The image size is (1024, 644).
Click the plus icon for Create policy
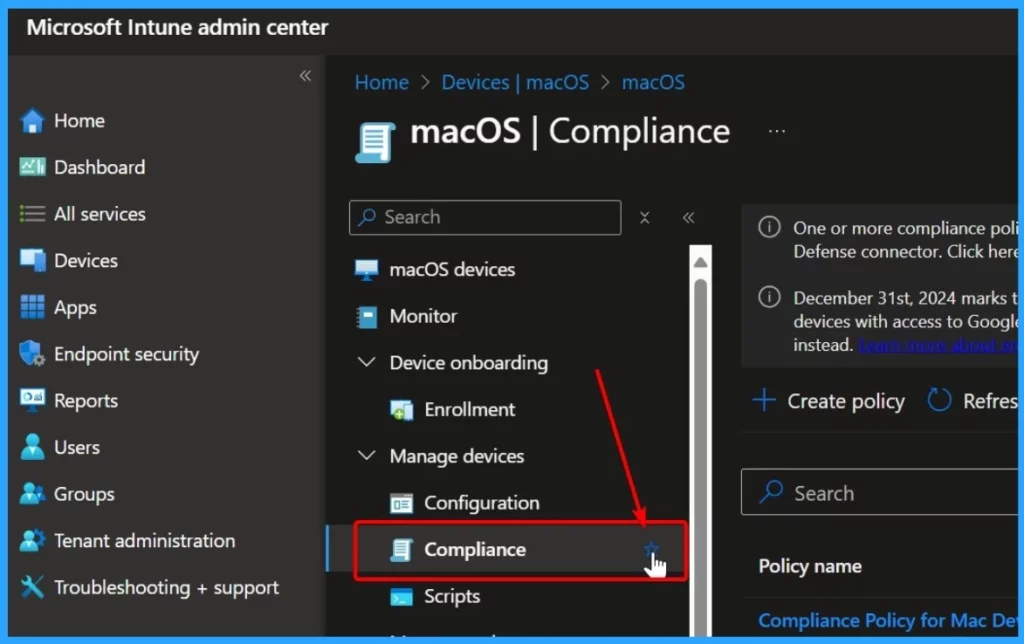pyautogui.click(x=764, y=400)
